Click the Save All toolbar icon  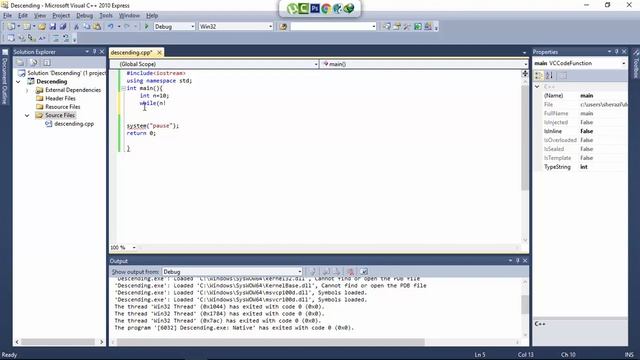[63, 27]
